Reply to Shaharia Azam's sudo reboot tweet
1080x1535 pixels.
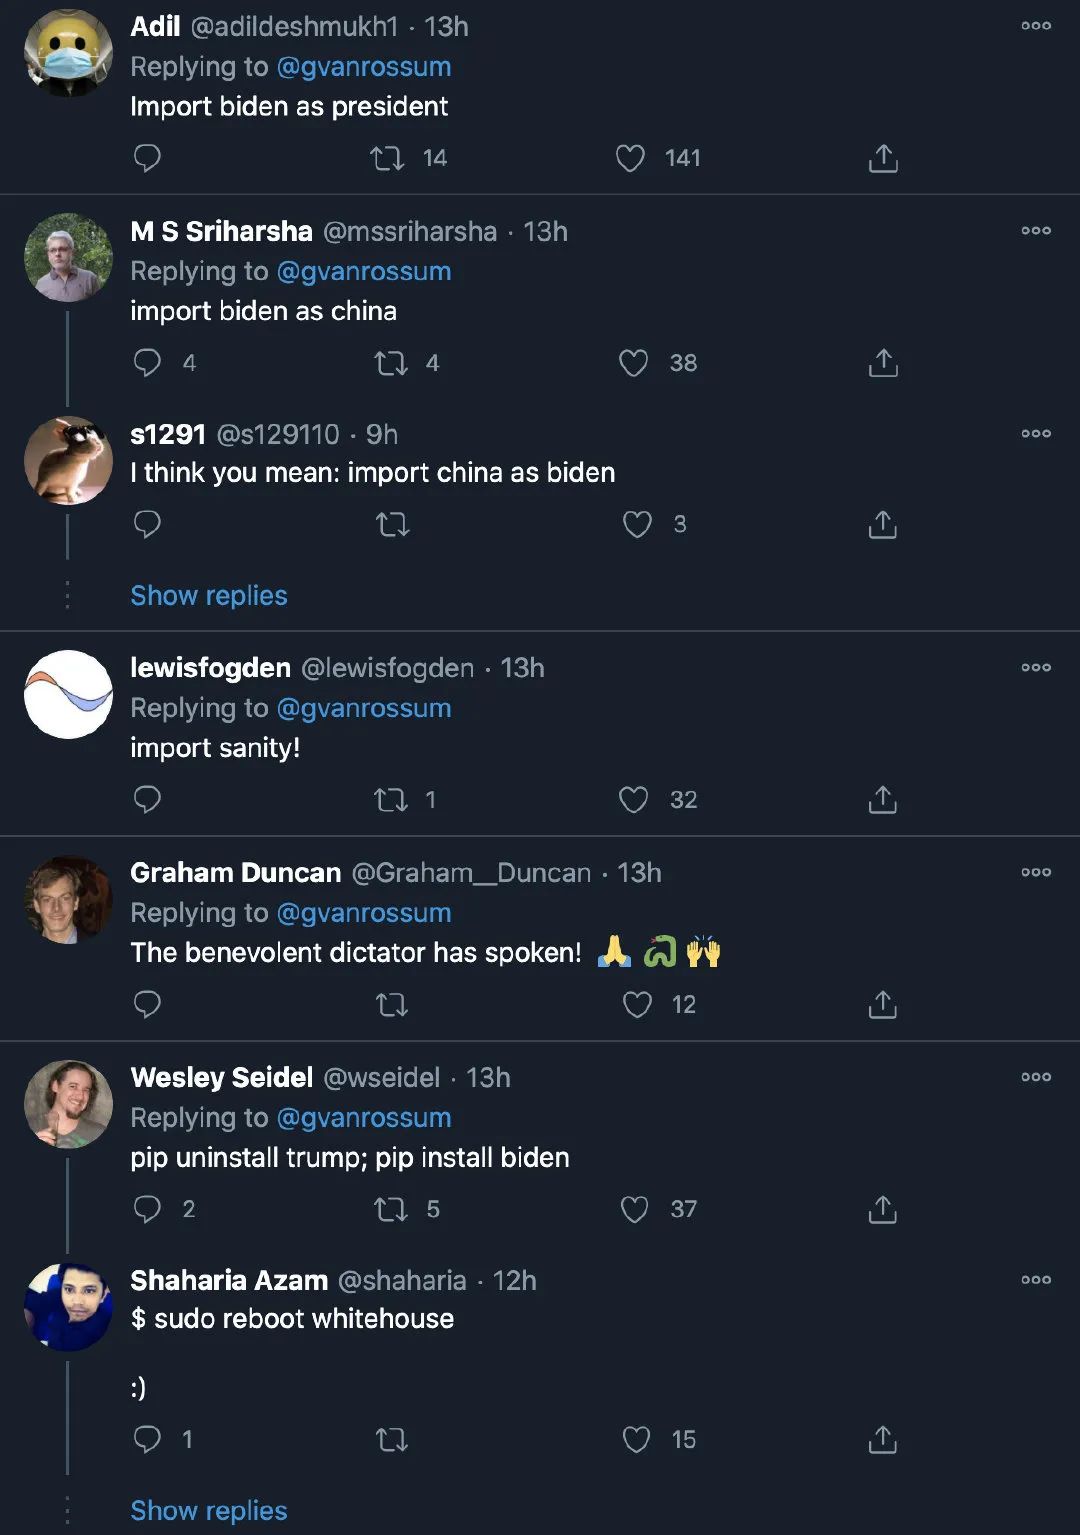tap(147, 1440)
